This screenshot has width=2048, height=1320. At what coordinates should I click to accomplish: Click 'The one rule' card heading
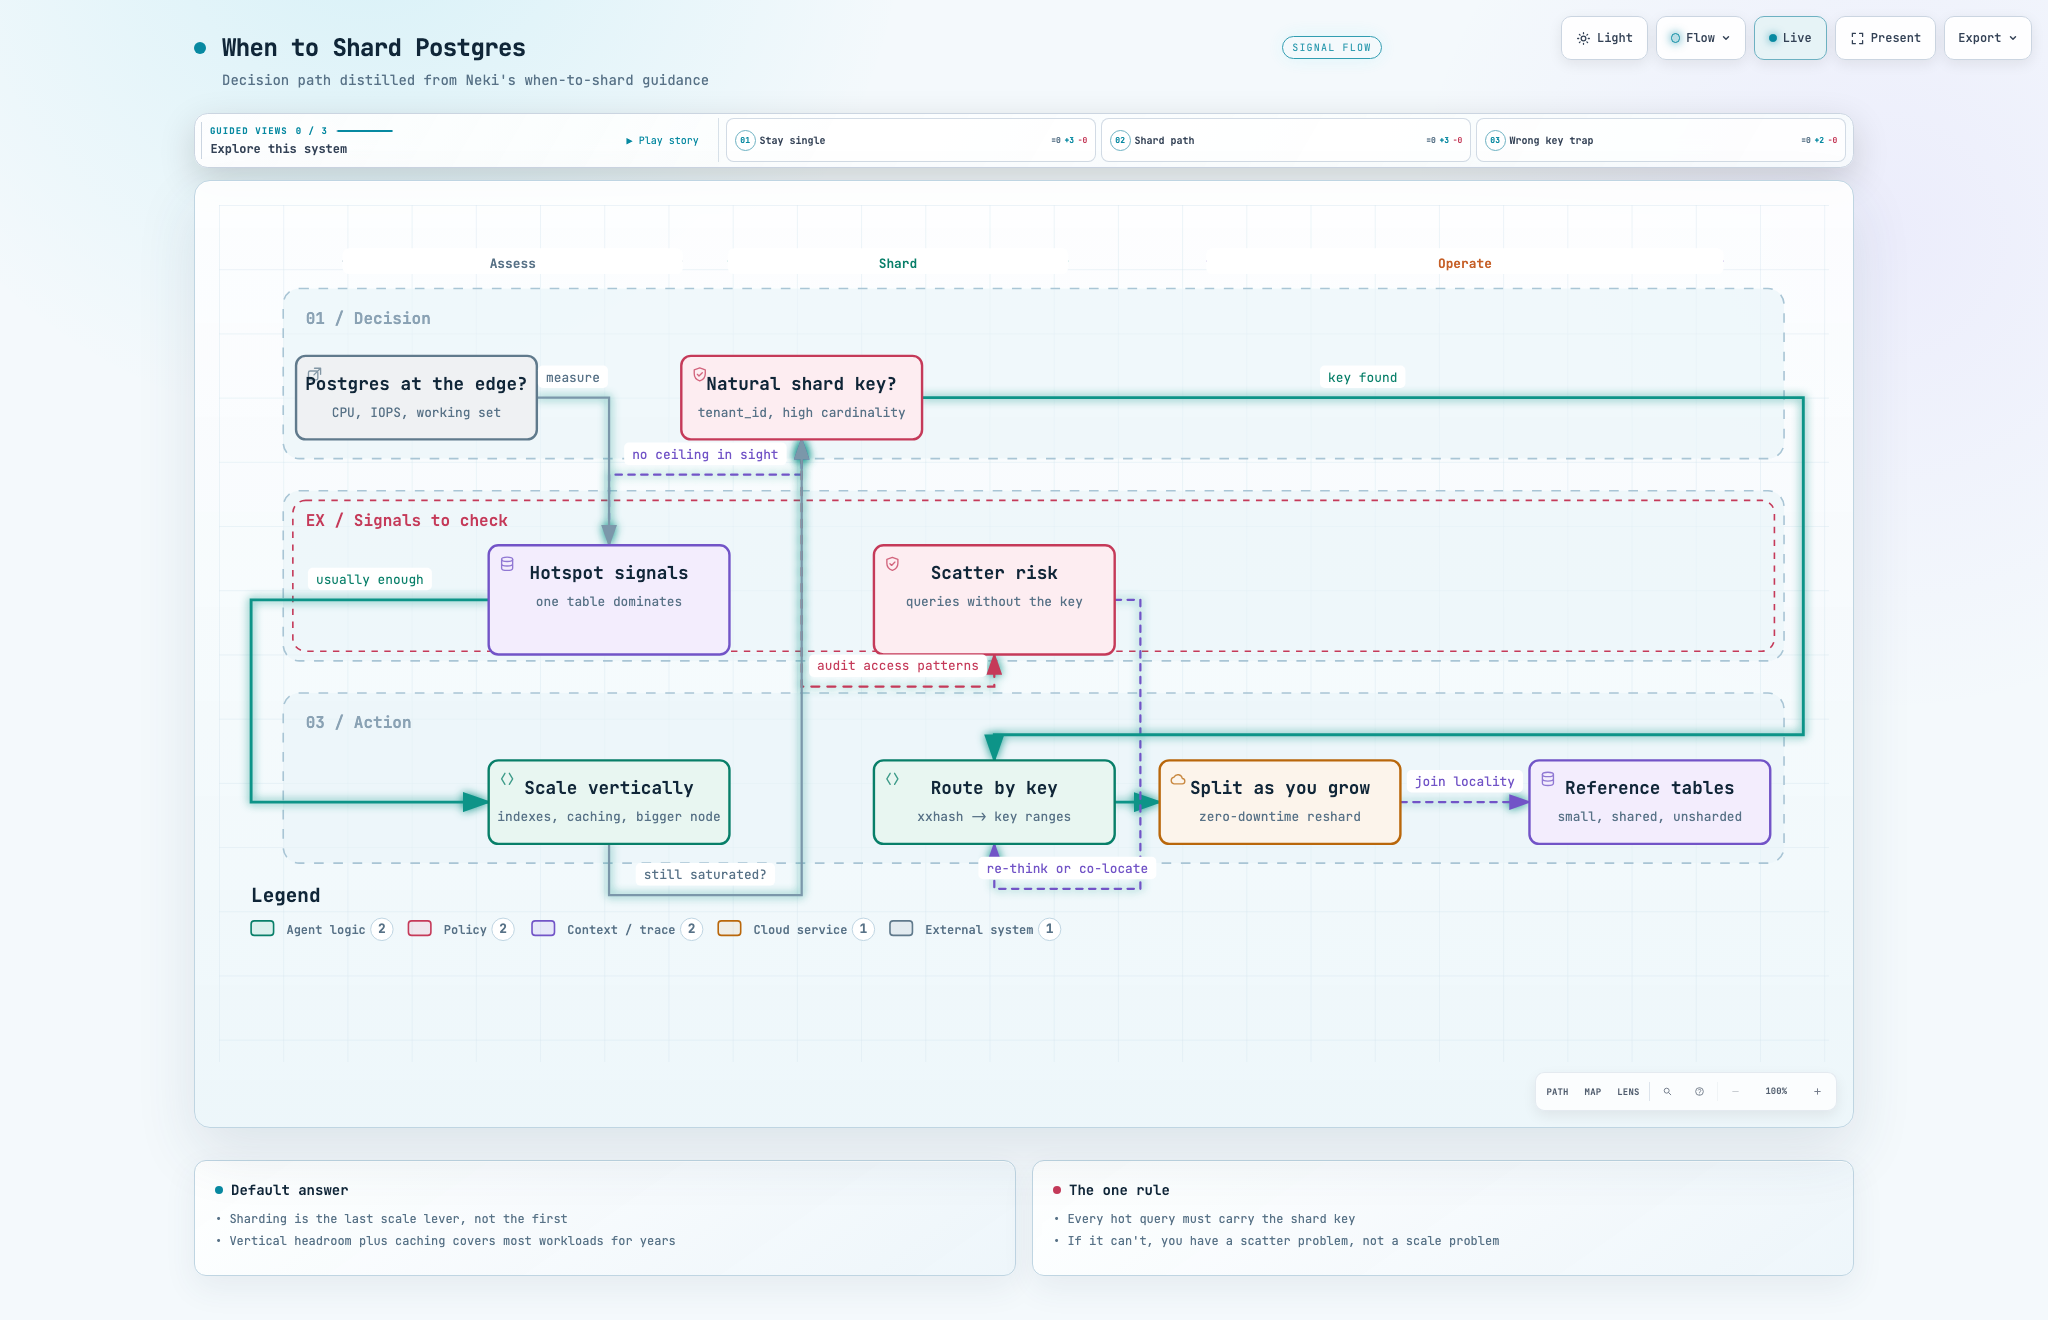[x=1119, y=1190]
